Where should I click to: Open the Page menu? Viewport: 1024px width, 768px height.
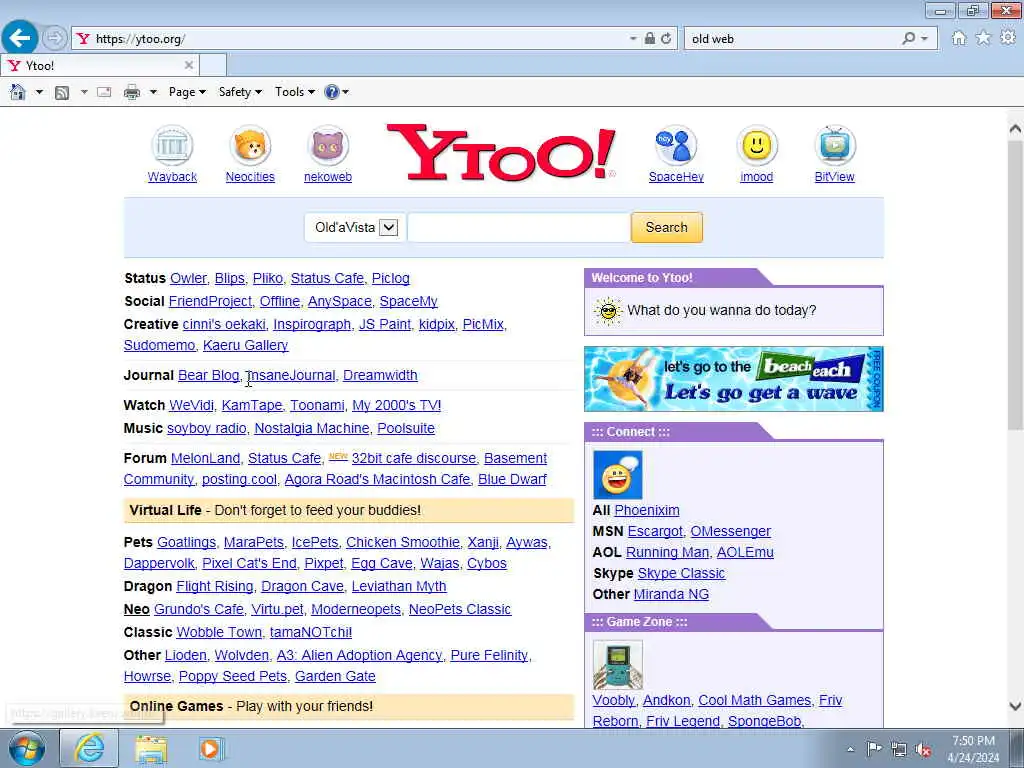(x=187, y=92)
